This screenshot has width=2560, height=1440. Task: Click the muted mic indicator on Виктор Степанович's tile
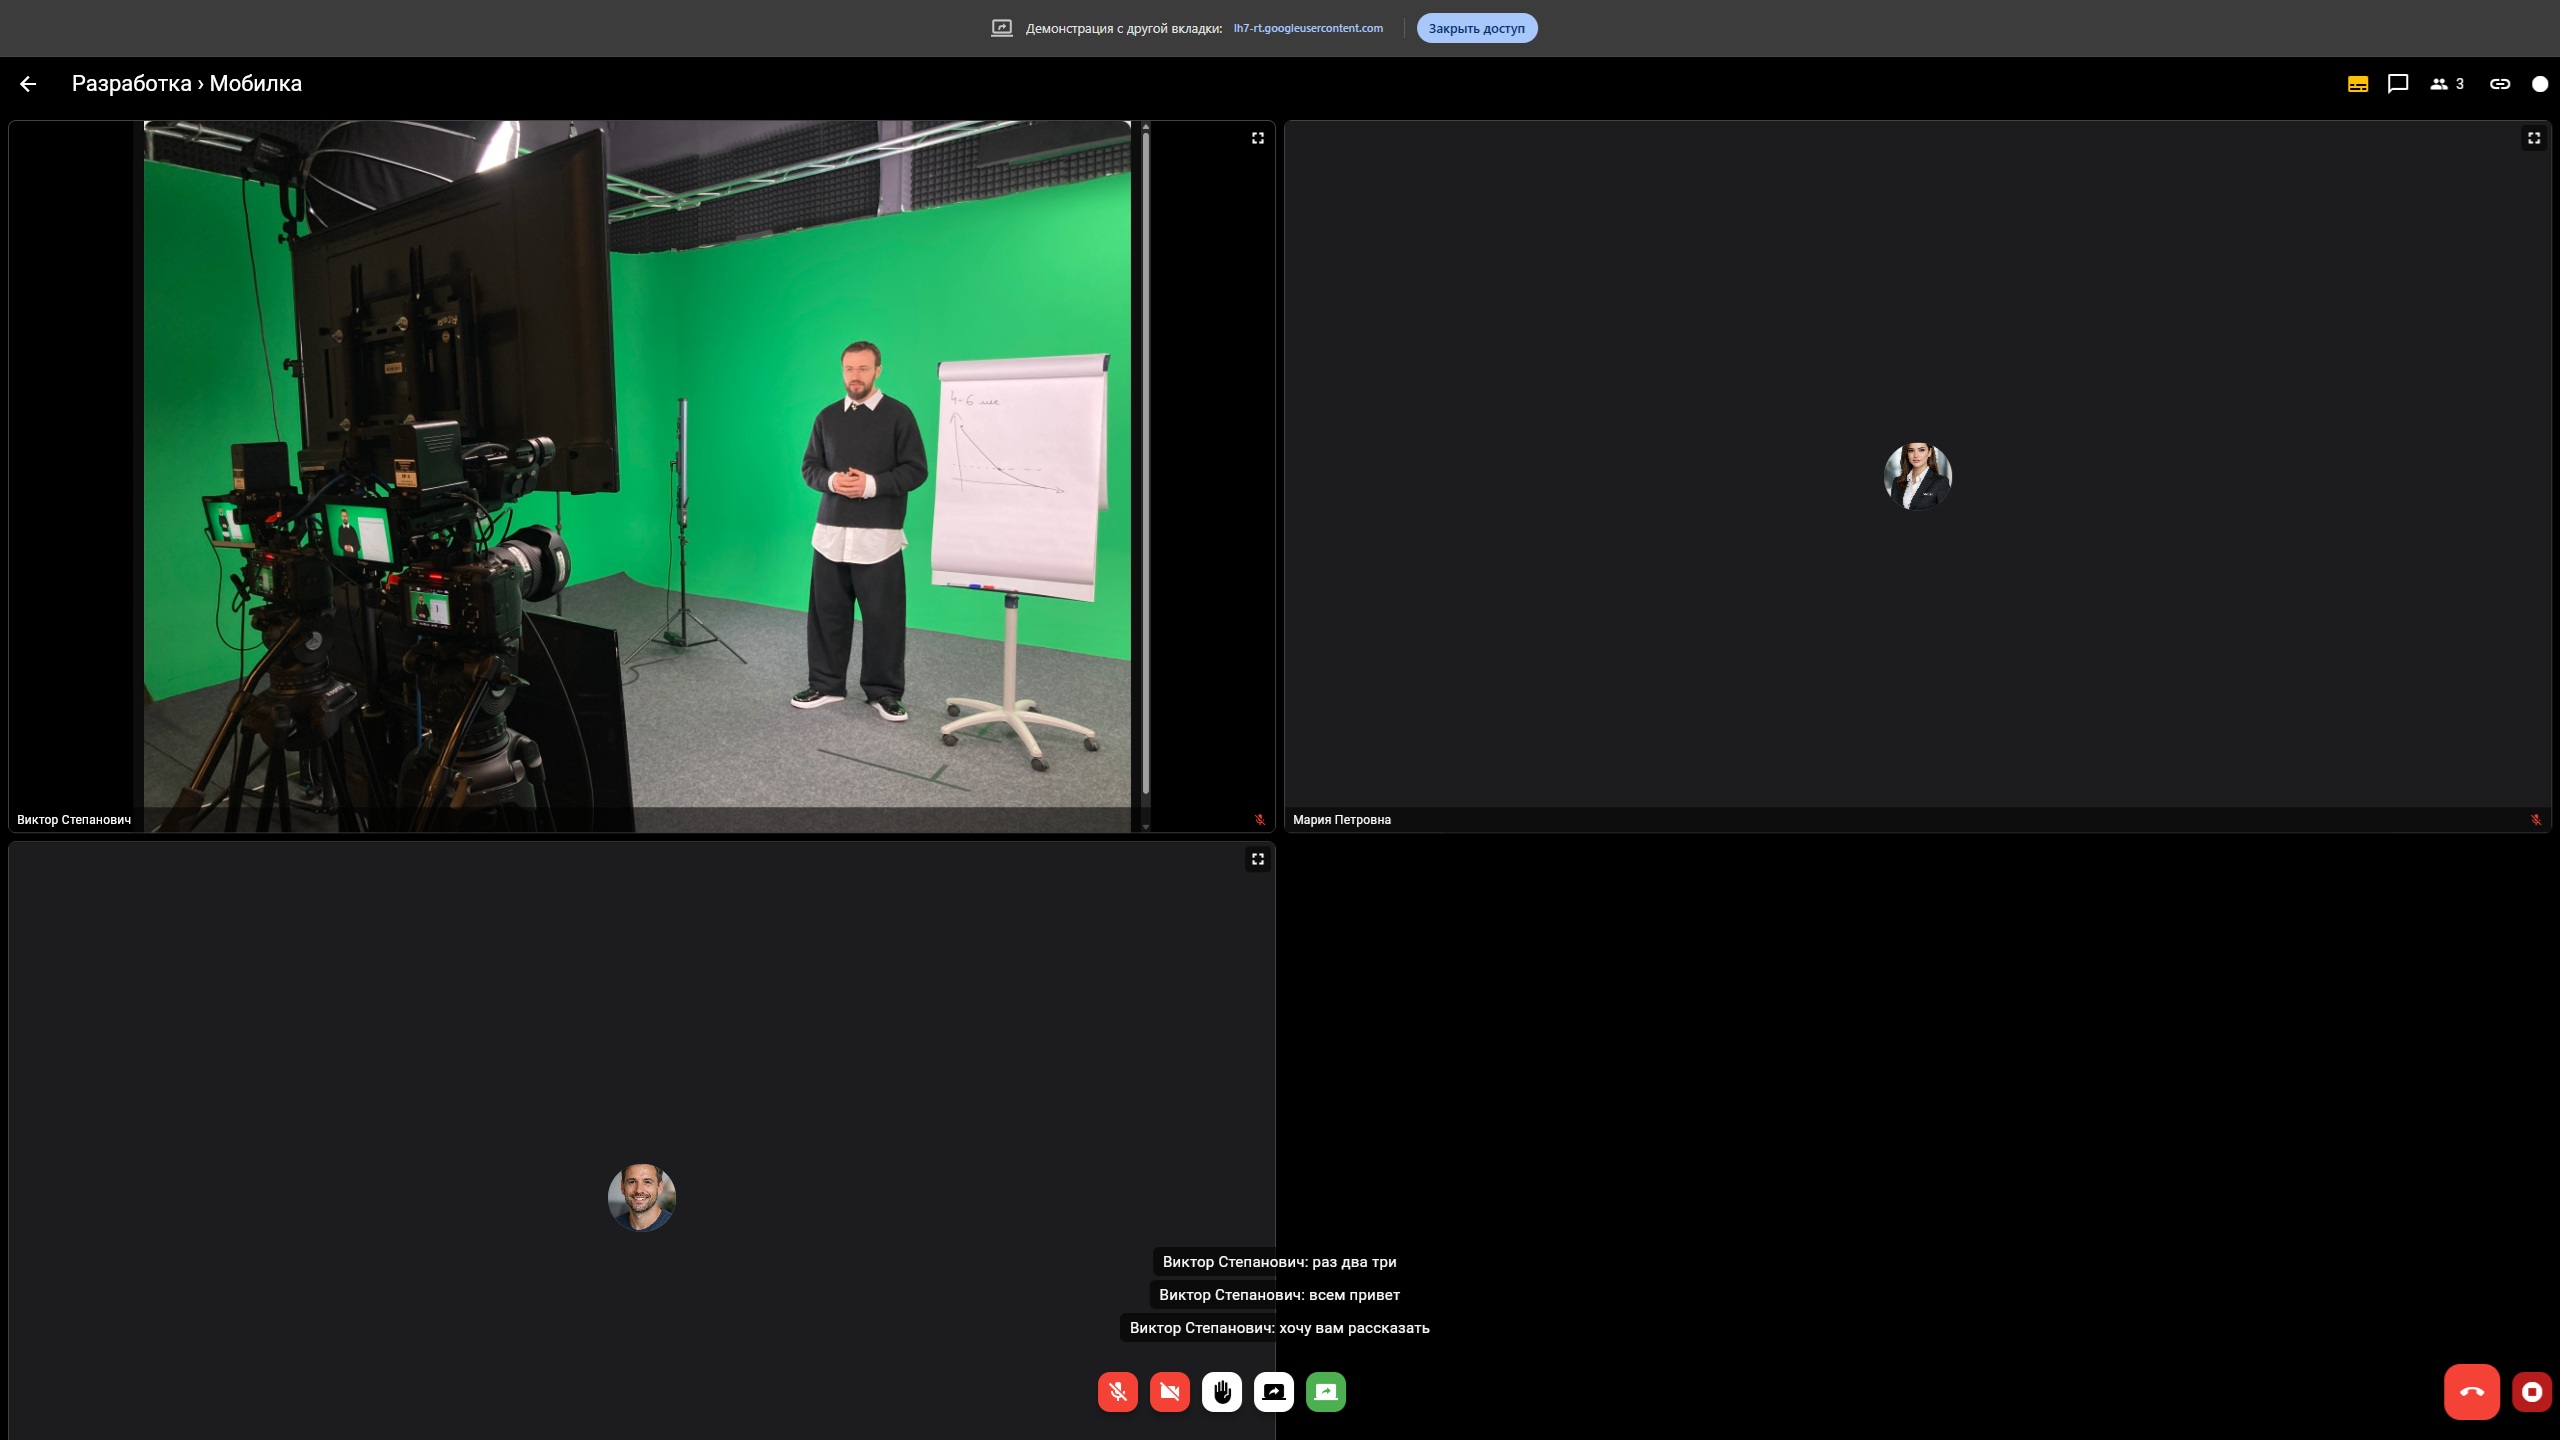point(1260,820)
